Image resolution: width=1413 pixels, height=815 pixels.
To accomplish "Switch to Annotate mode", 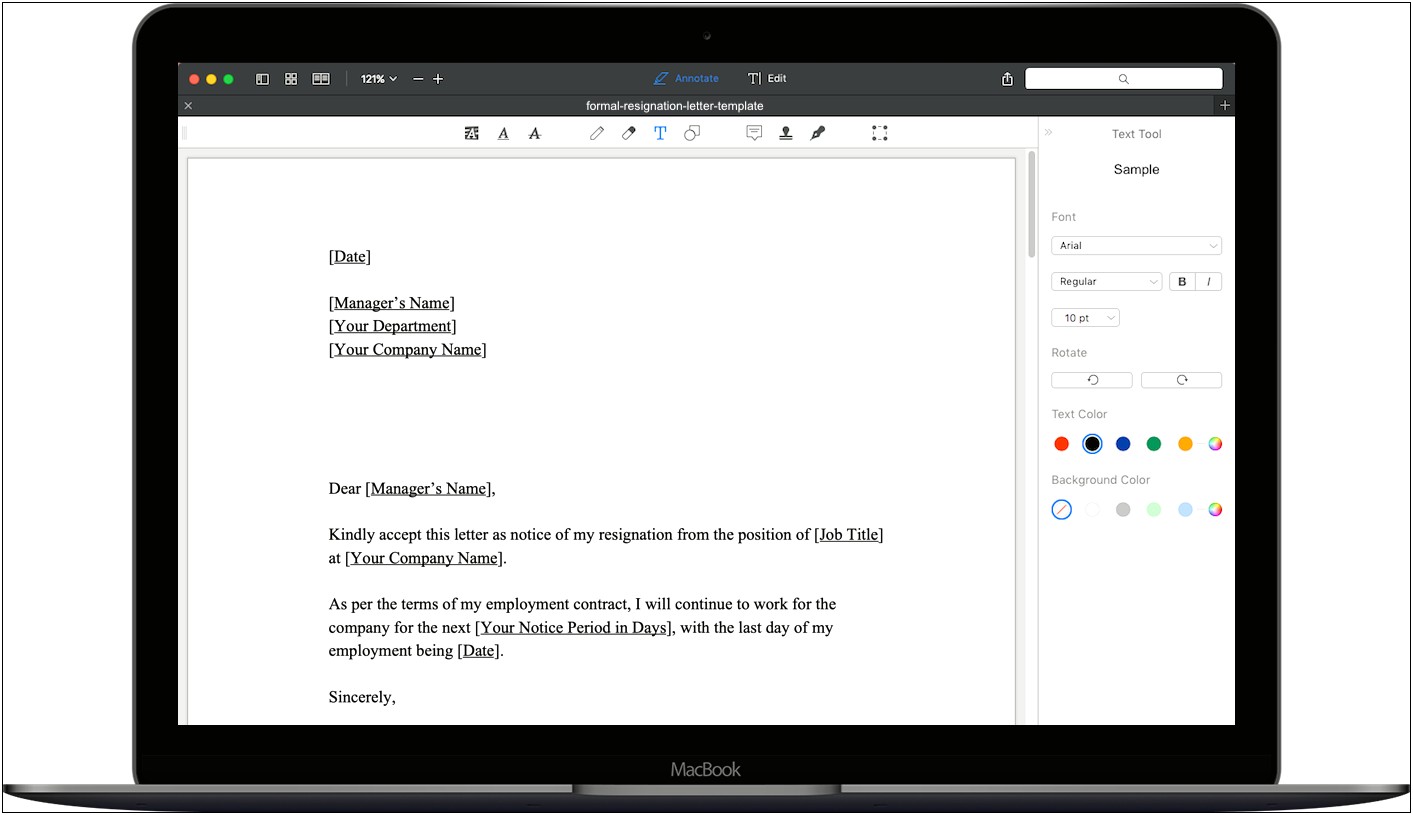I will click(x=686, y=78).
